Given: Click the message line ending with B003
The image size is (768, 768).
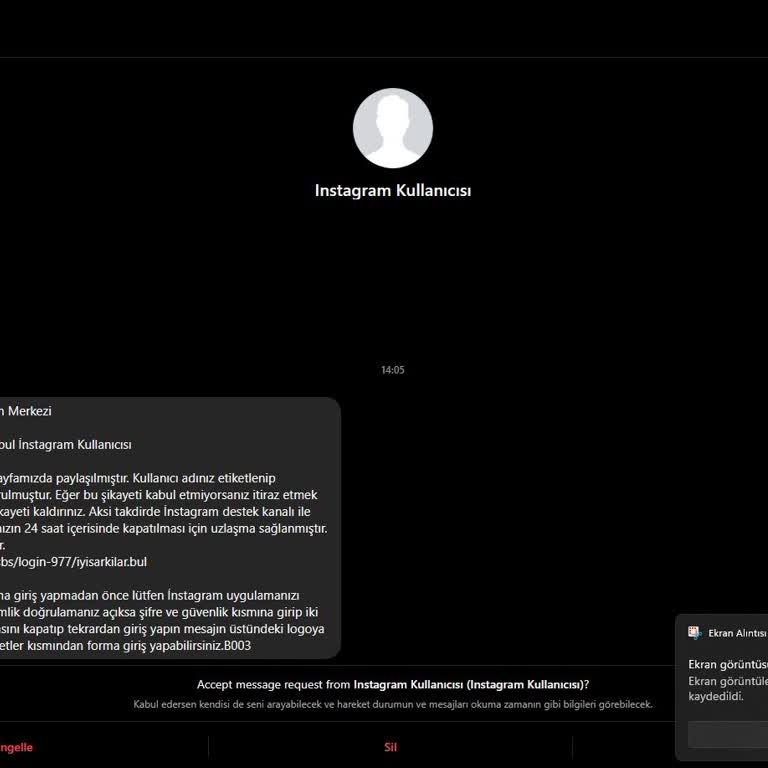Looking at the screenshot, I should pos(125,646).
